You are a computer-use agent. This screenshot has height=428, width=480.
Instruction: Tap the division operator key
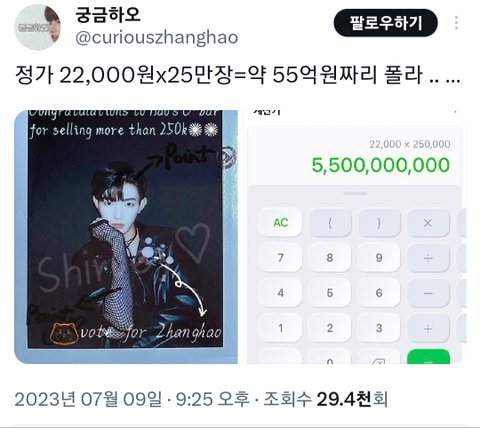coord(428,257)
